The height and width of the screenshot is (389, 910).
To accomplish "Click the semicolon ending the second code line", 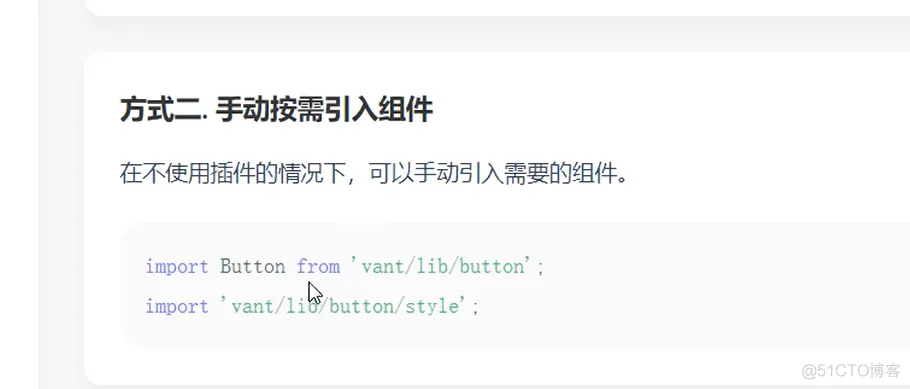I will [476, 308].
